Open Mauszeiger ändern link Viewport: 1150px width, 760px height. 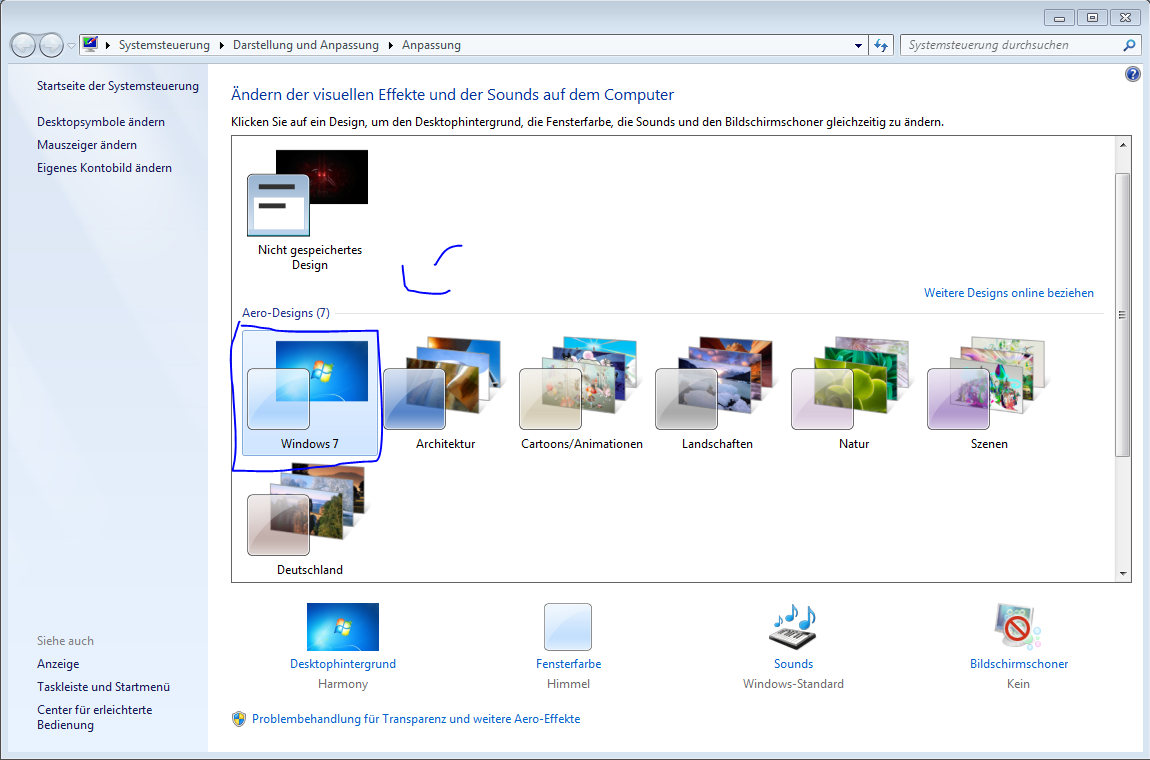(87, 145)
